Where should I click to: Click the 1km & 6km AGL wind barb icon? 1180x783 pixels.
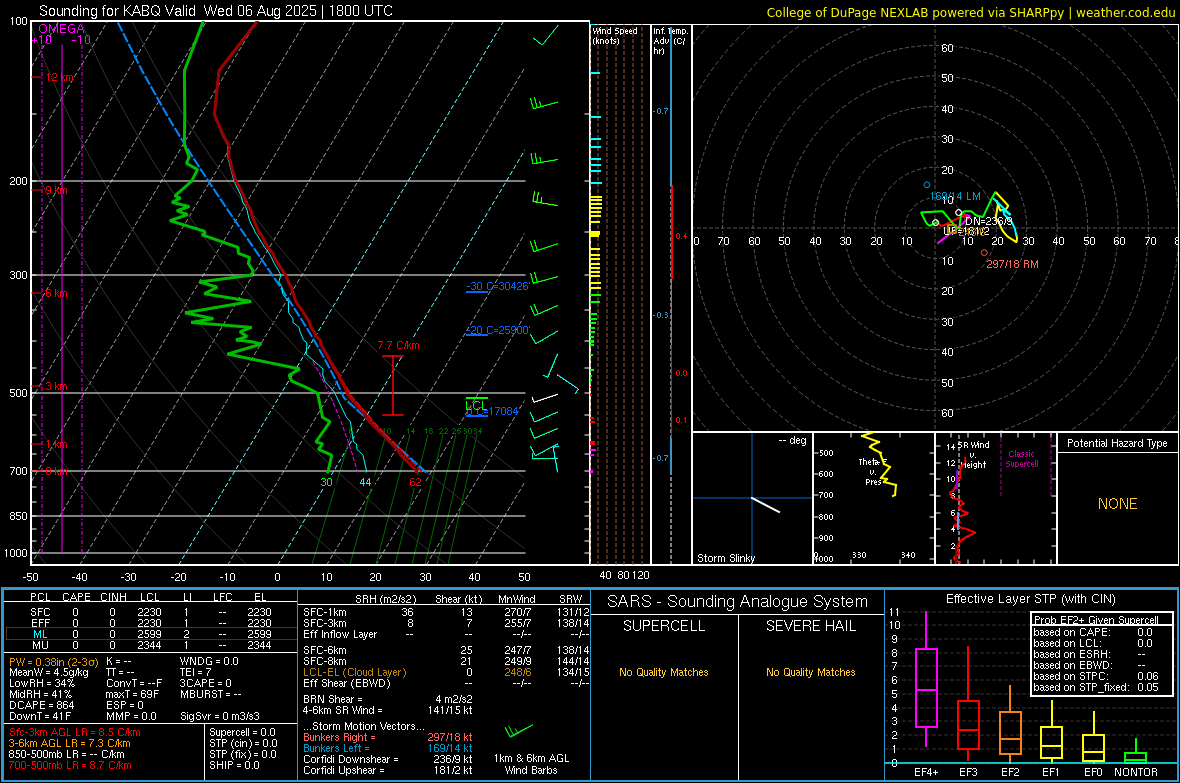click(x=519, y=730)
